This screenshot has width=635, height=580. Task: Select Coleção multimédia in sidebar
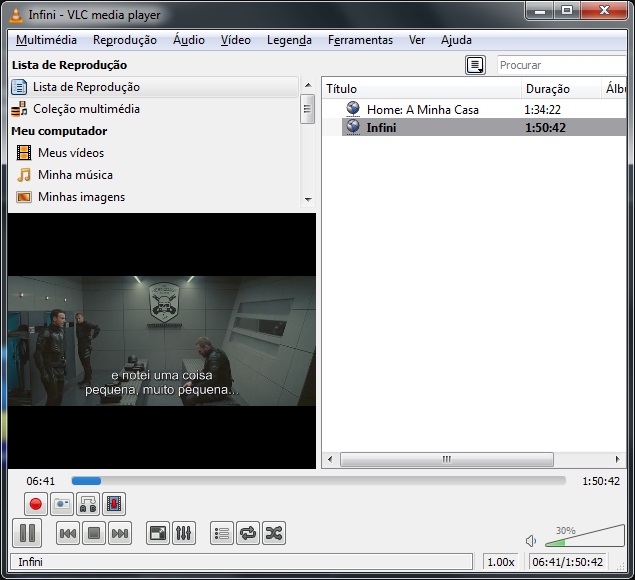pos(154,109)
